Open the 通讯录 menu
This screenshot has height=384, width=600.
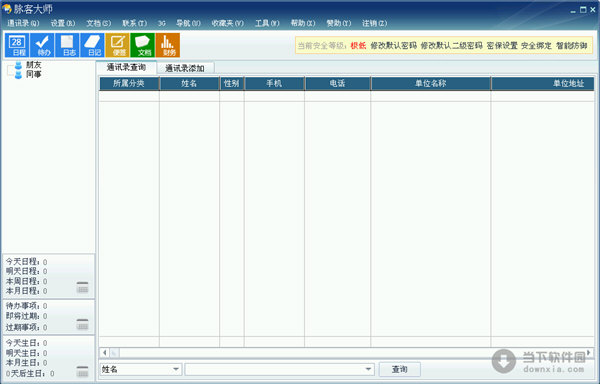point(23,23)
